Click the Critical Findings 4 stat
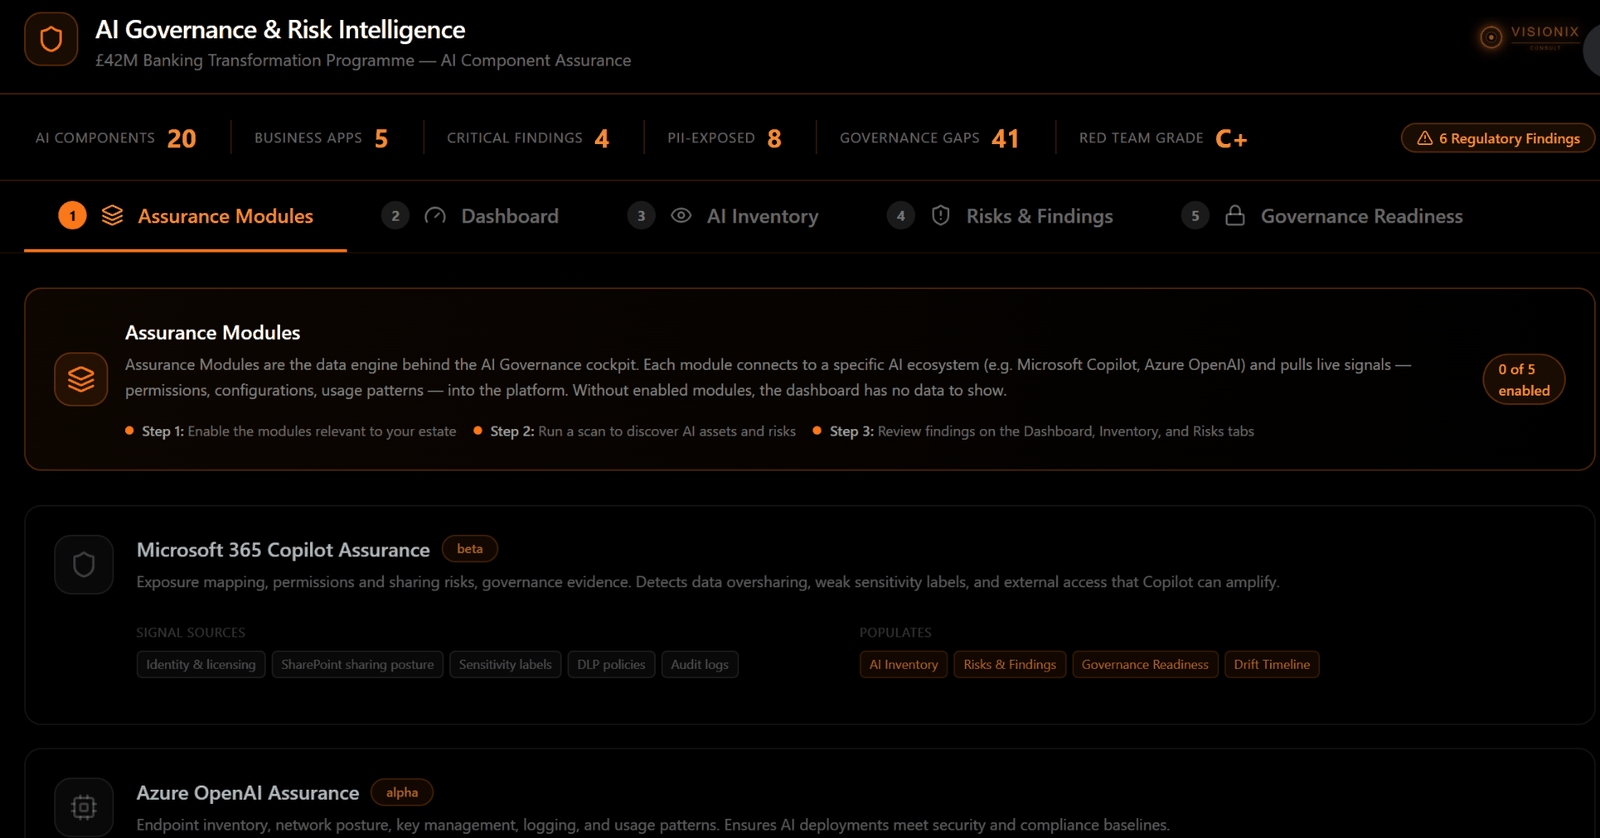 coord(528,138)
